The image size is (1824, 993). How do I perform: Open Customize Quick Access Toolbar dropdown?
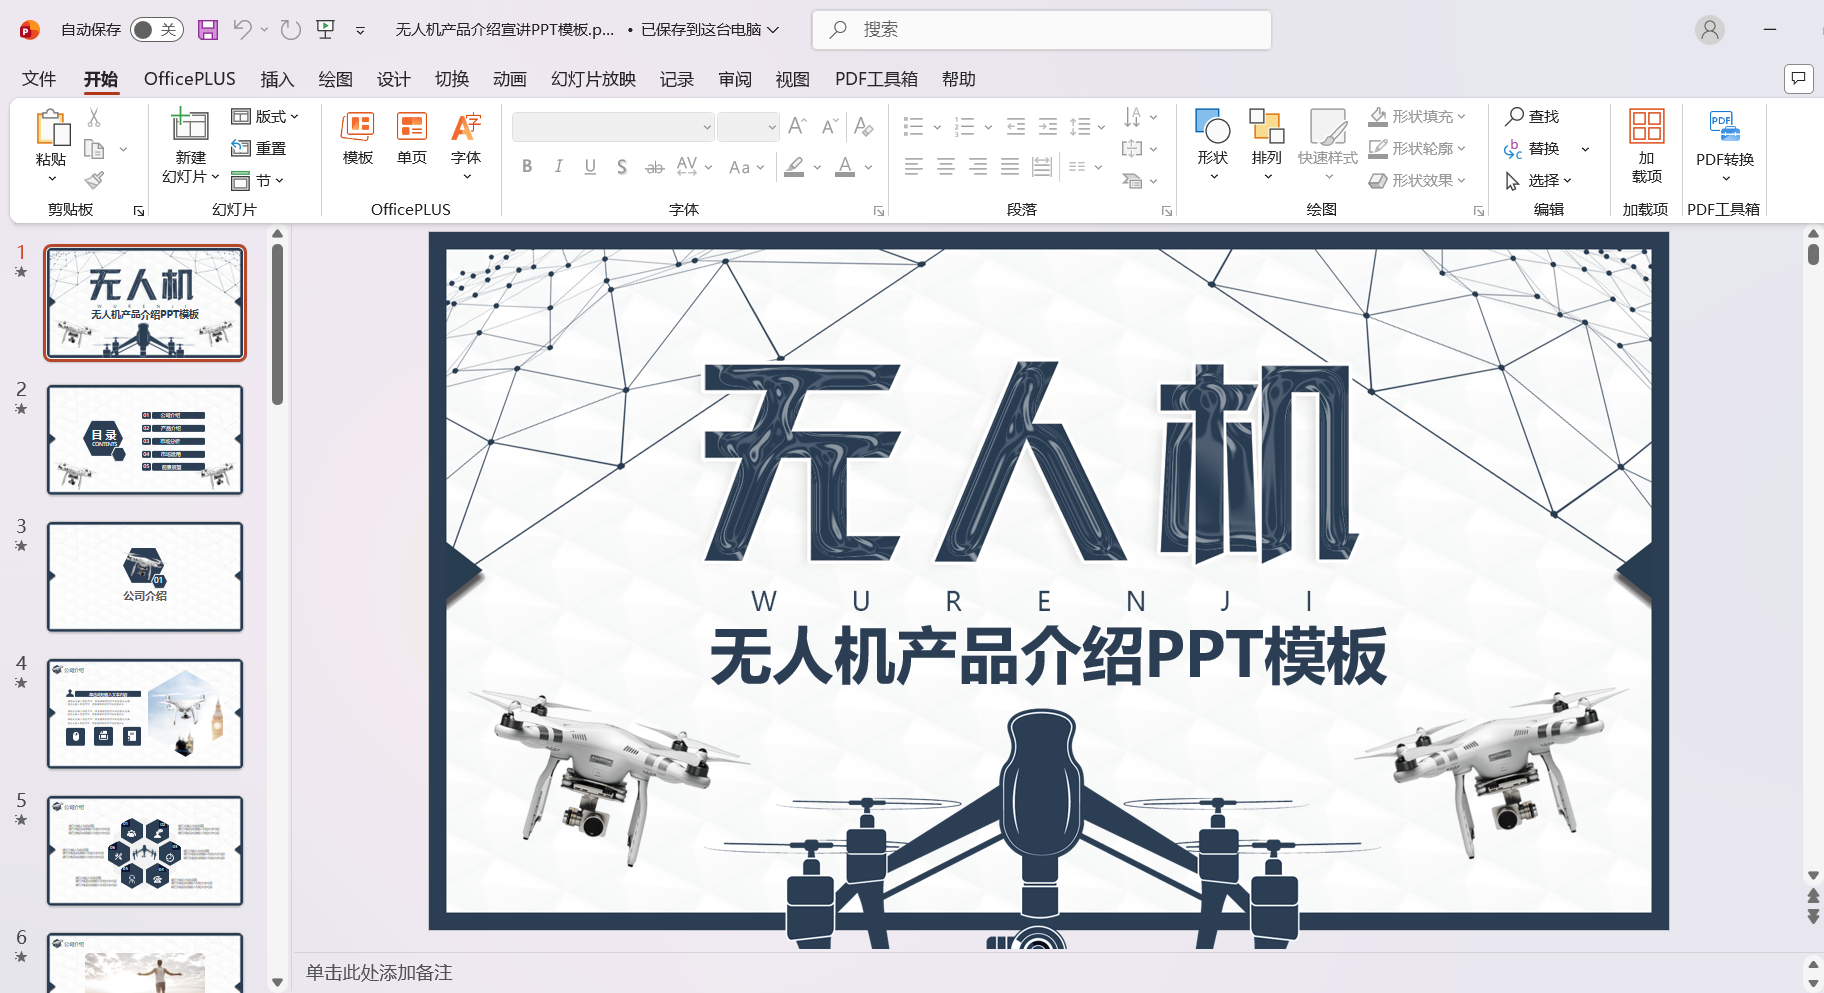[360, 30]
